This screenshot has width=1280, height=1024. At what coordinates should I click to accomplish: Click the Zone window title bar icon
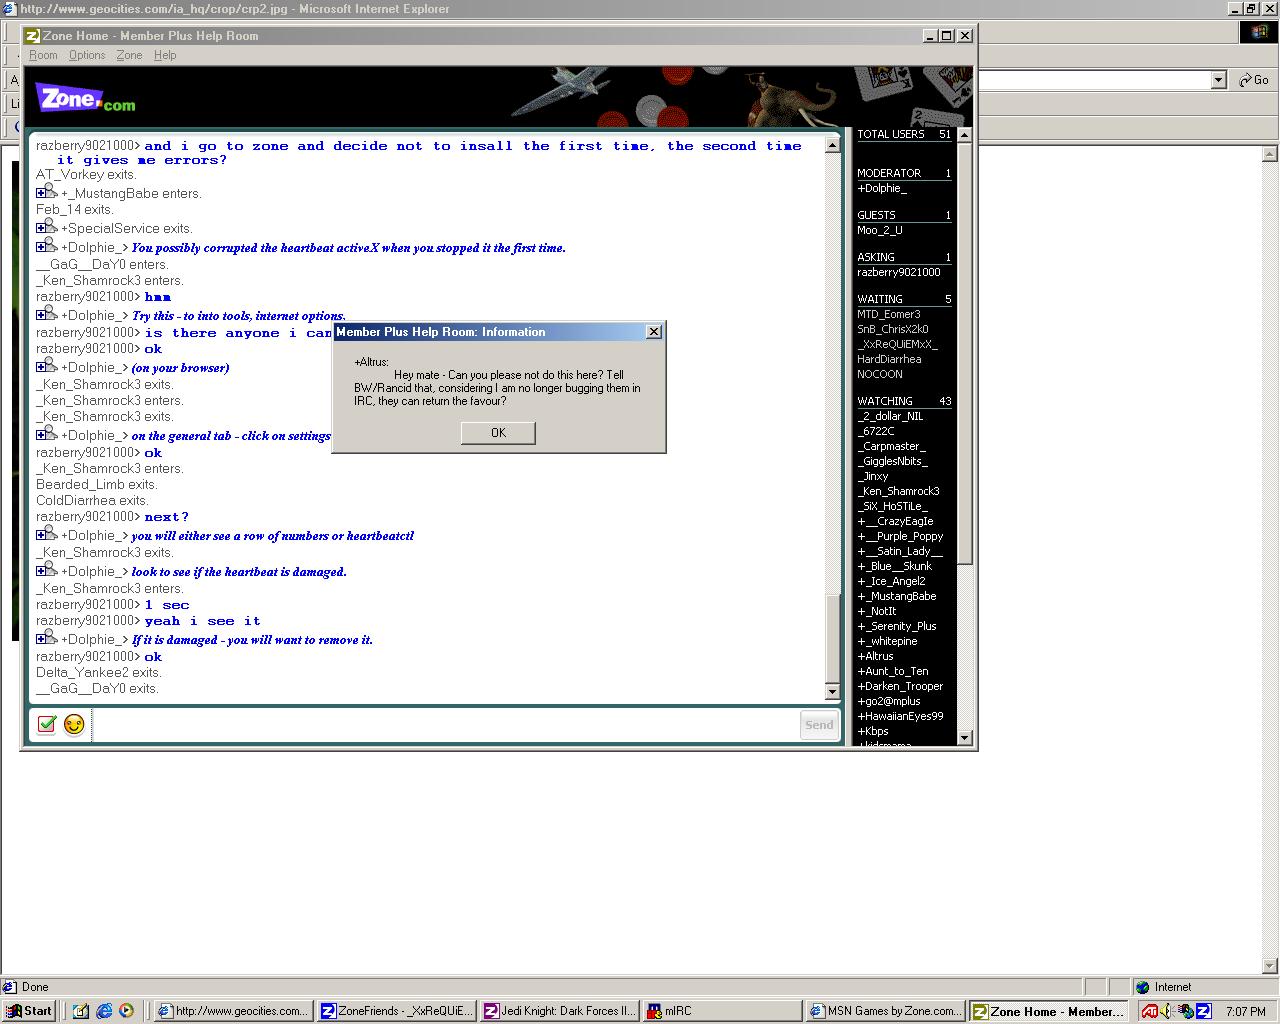pos(32,35)
